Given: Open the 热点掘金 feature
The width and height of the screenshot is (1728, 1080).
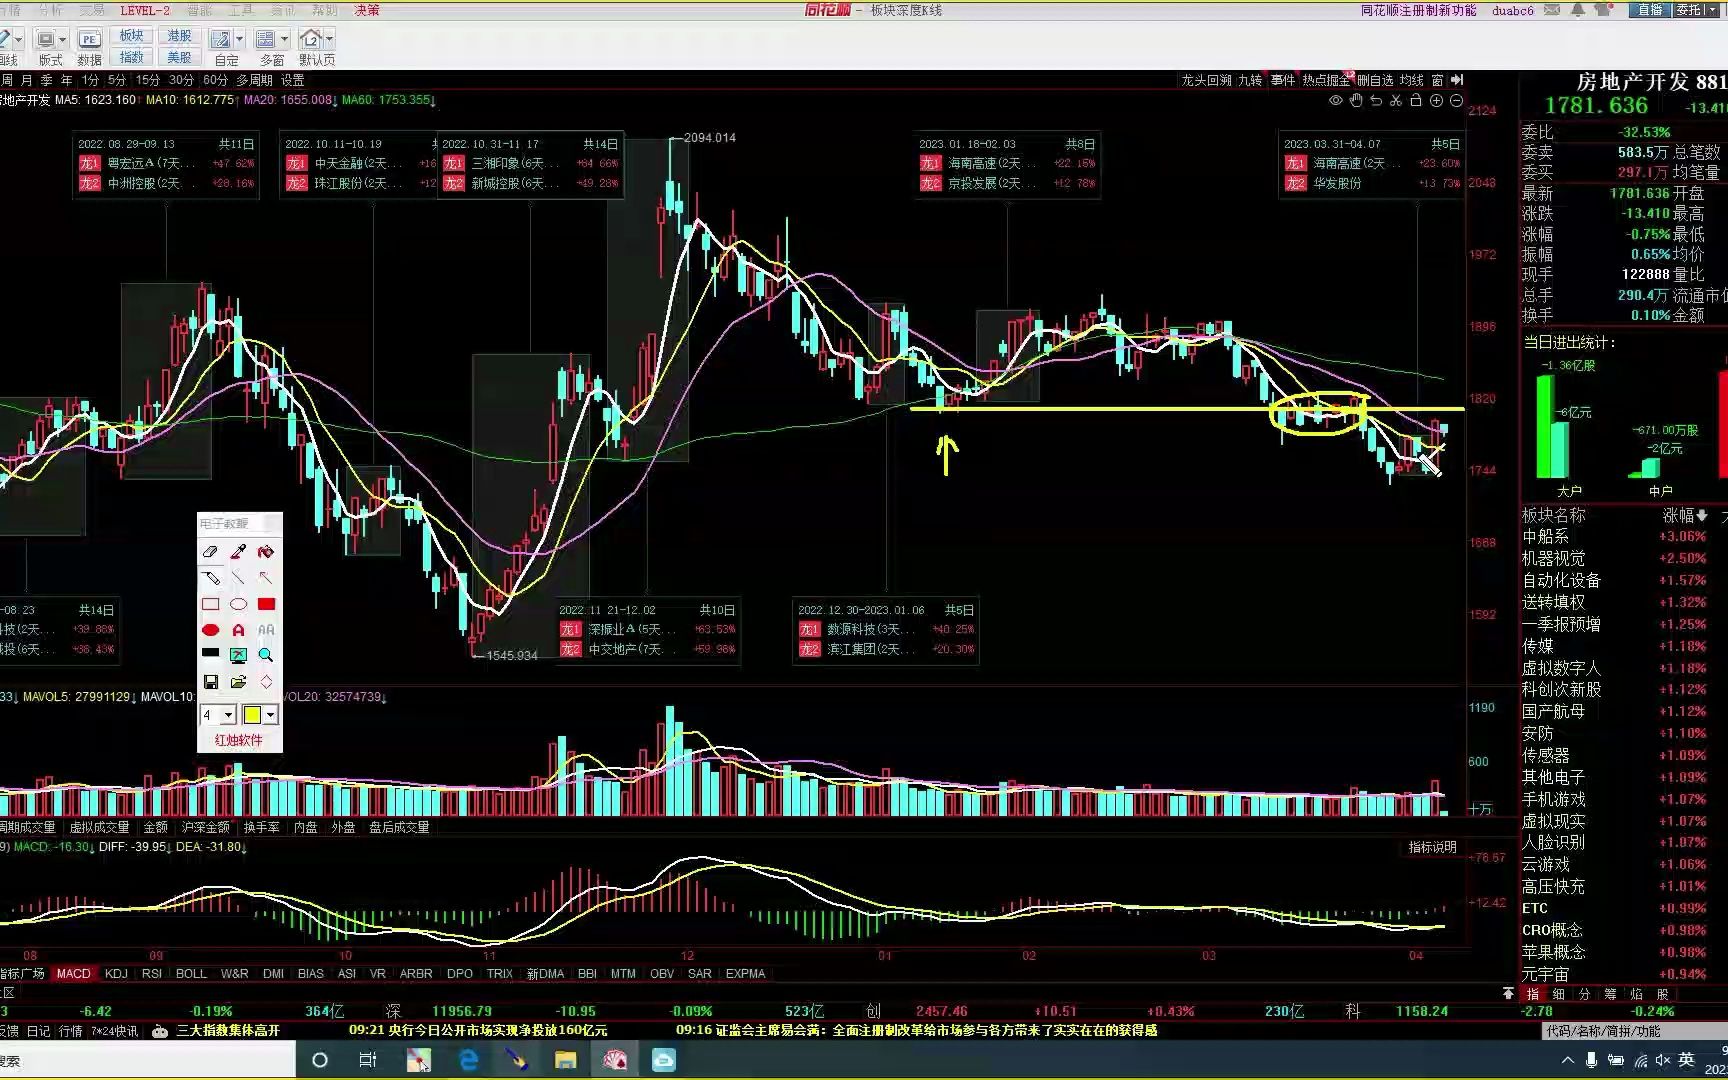Looking at the screenshot, I should [x=1326, y=80].
